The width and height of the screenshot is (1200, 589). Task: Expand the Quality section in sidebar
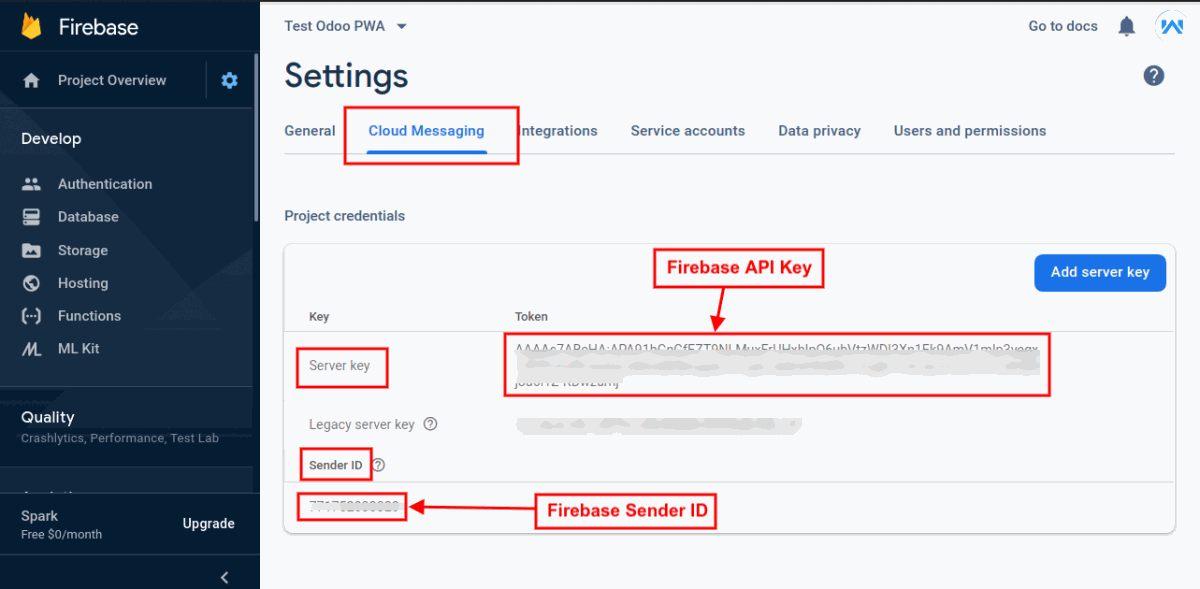pyautogui.click(x=120, y=426)
